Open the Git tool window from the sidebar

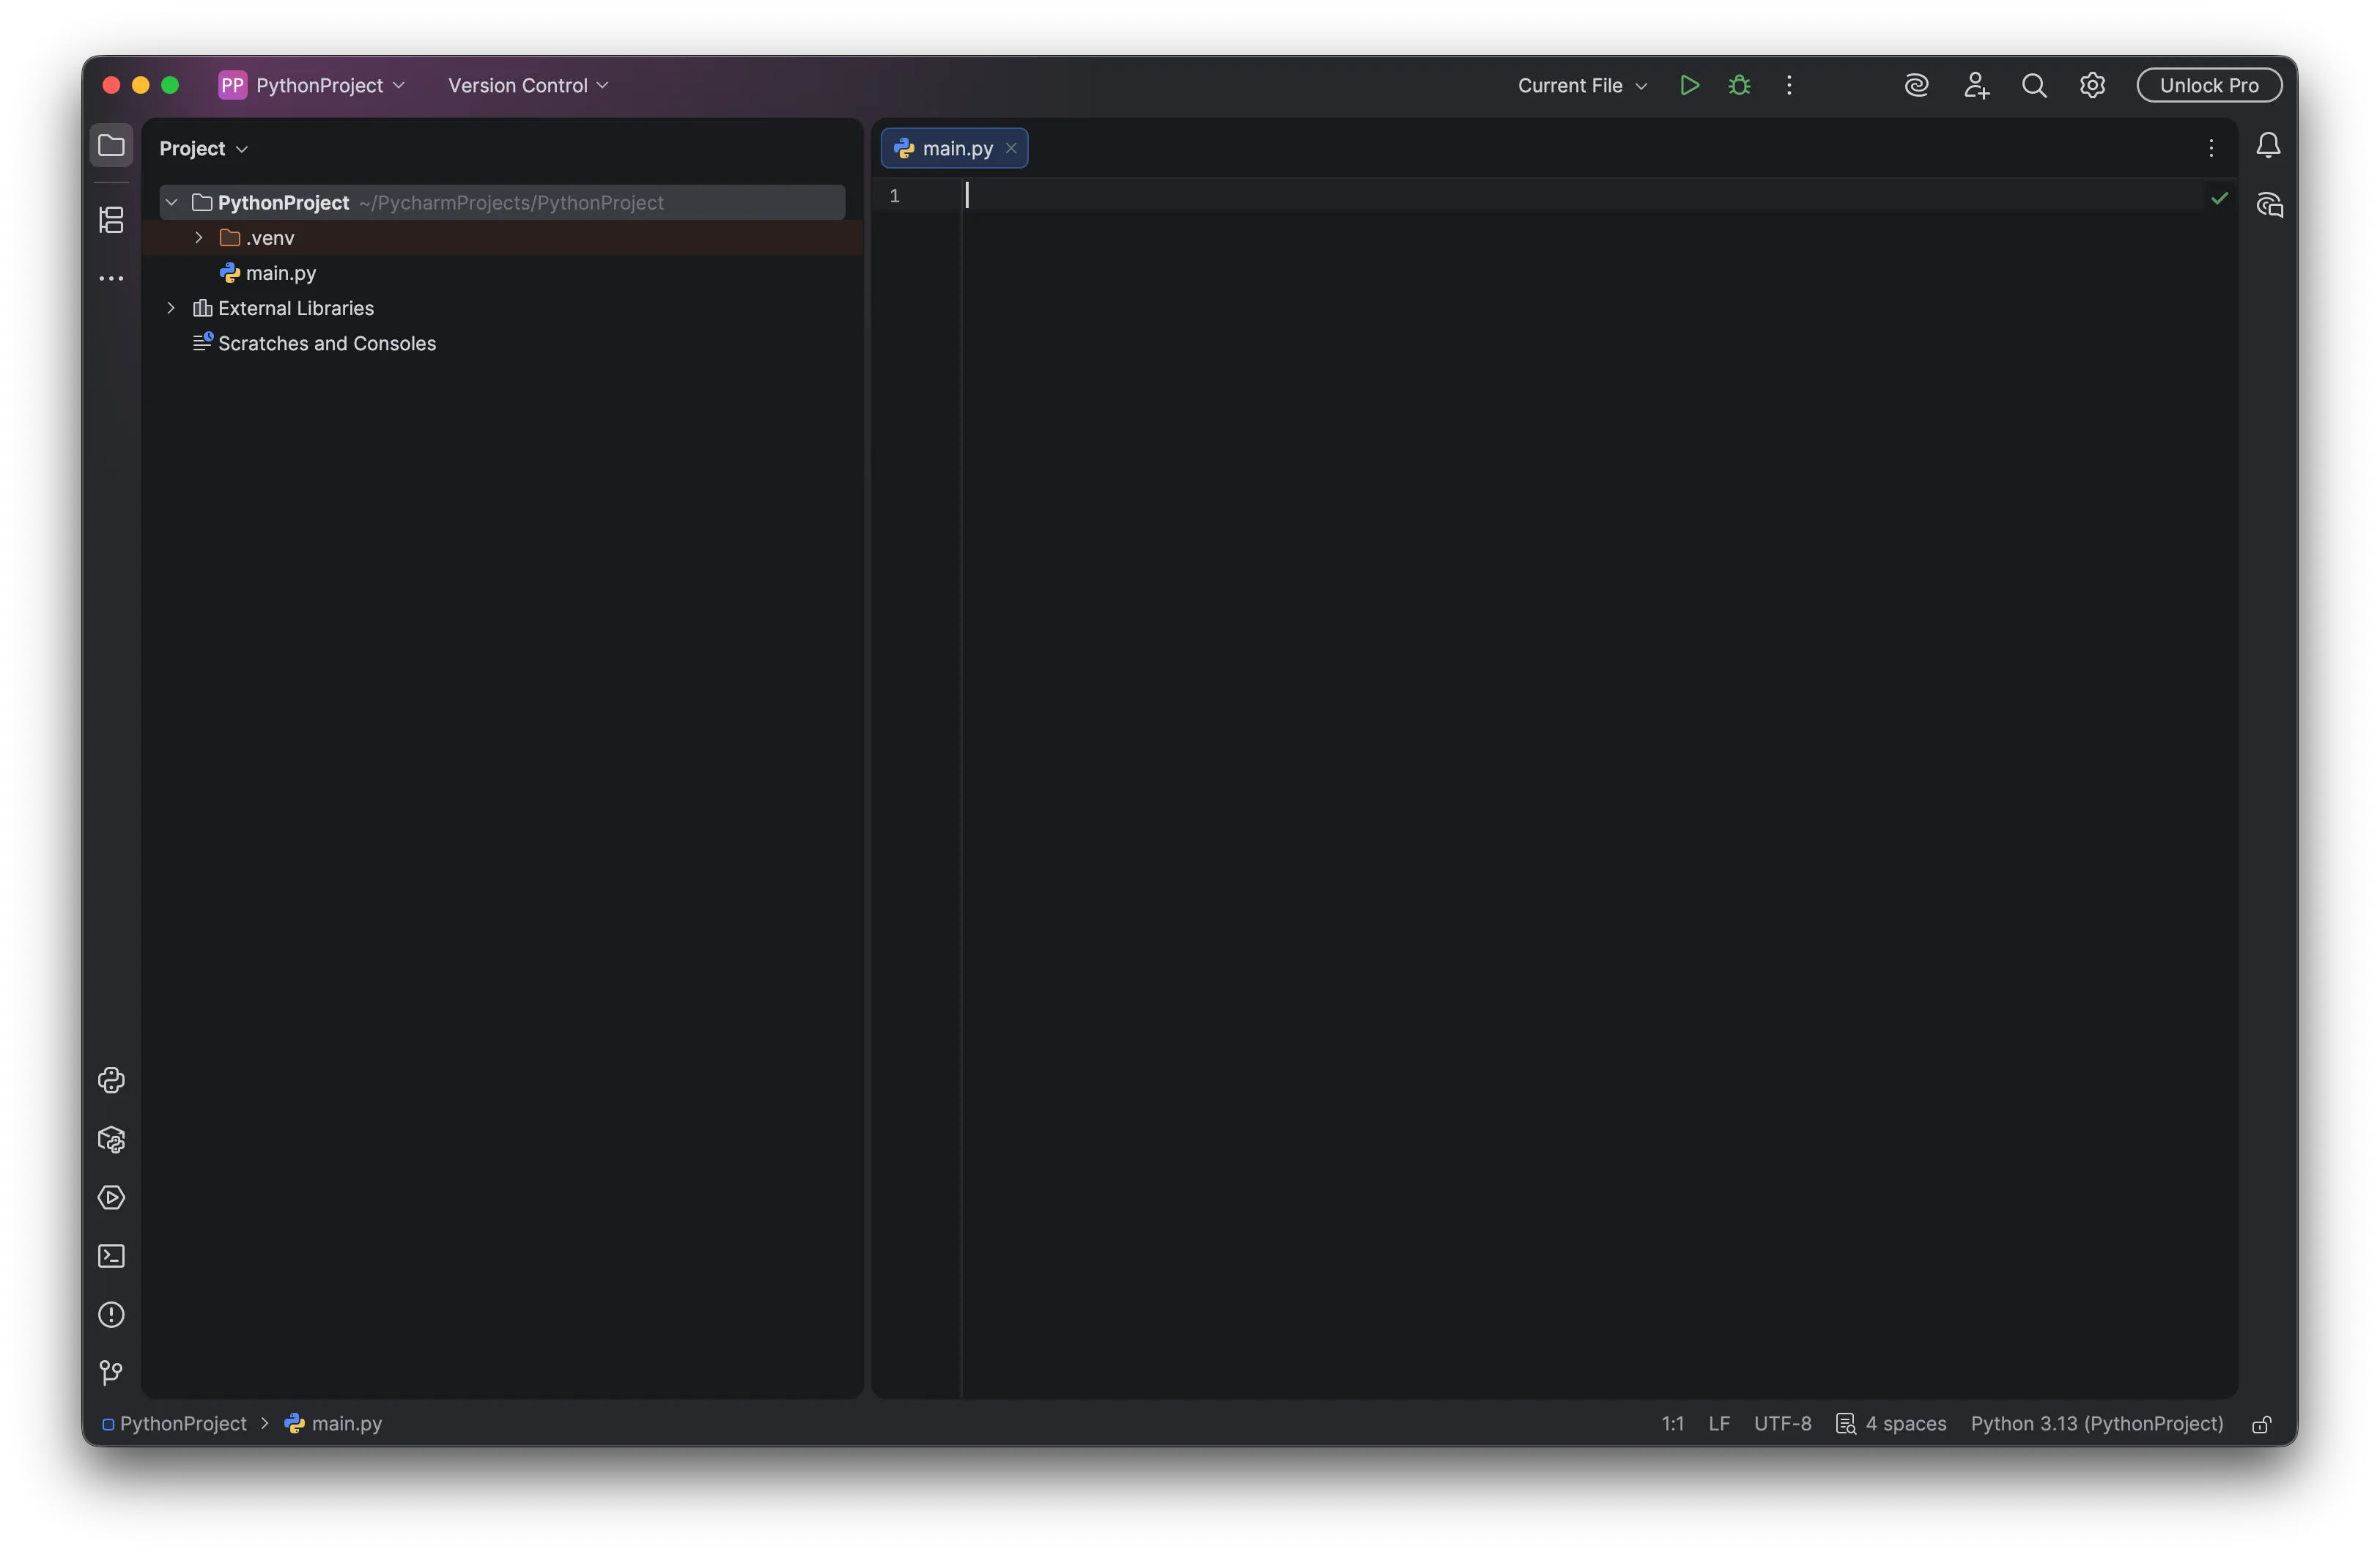pos(111,1372)
